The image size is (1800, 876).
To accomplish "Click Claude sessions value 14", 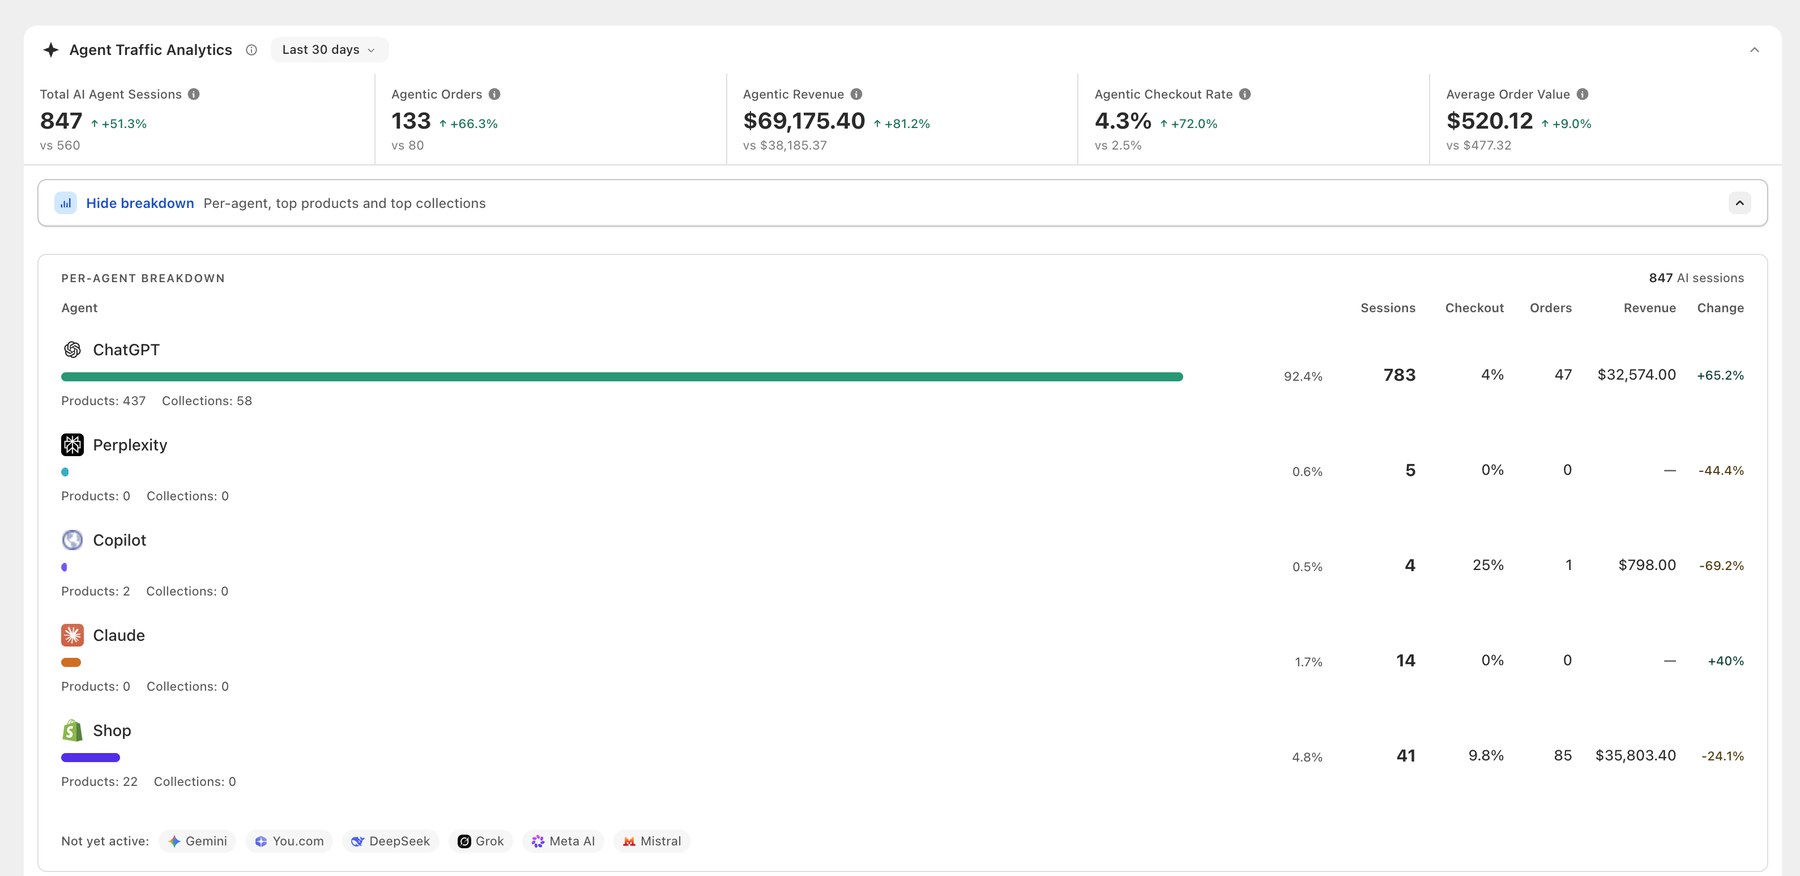I will [1406, 661].
